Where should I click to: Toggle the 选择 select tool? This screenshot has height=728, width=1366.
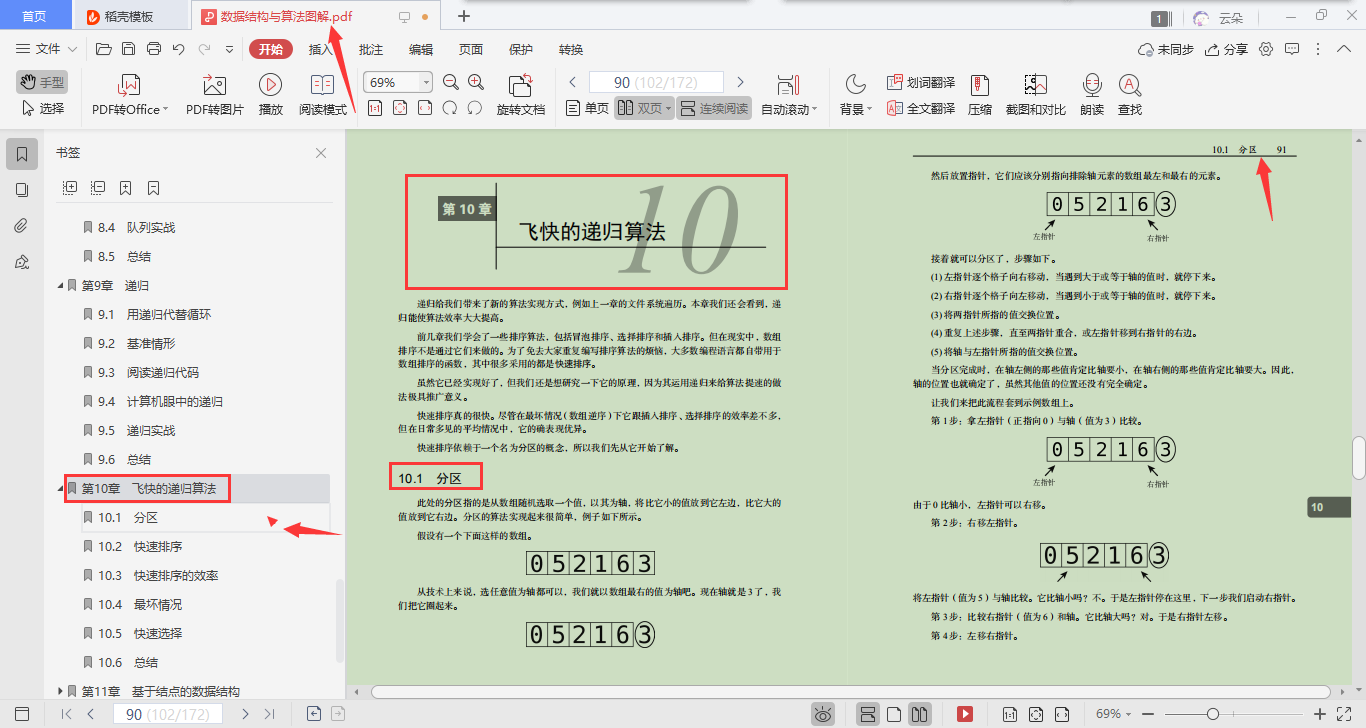42,108
